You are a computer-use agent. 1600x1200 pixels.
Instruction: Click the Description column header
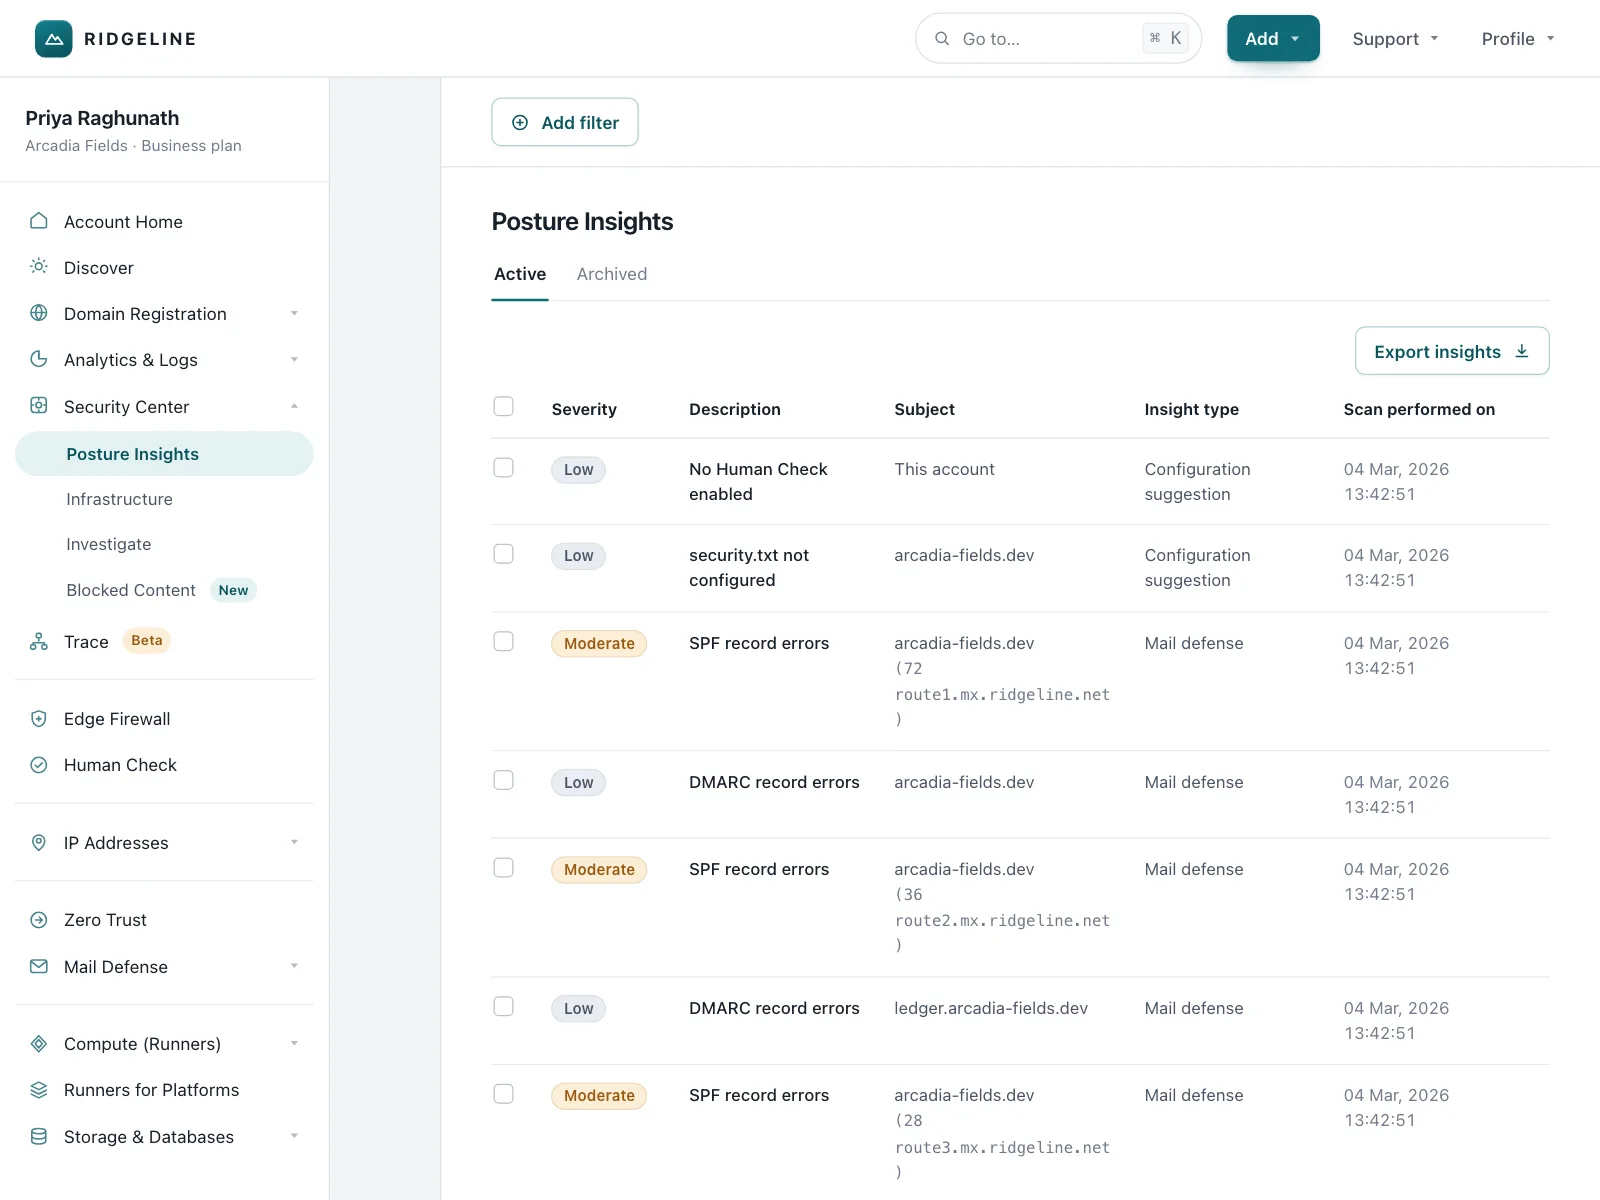point(735,409)
